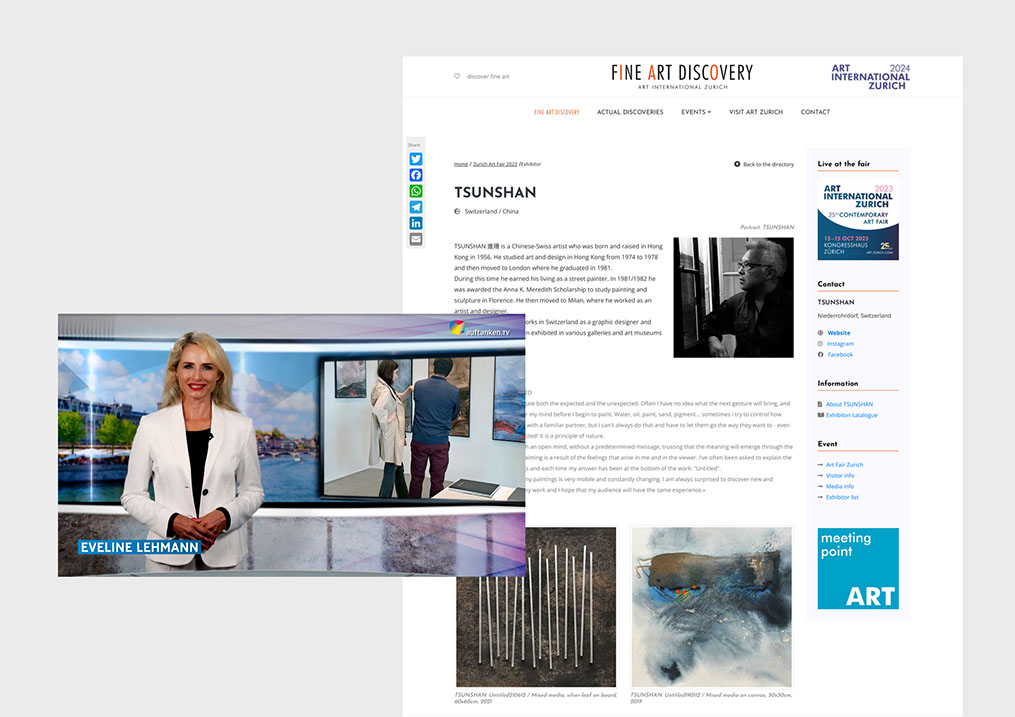Open the Media info link

[x=840, y=487]
